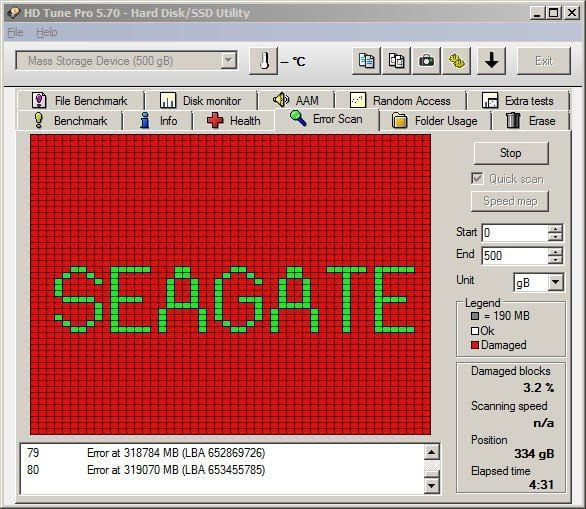The height and width of the screenshot is (509, 586).
Task: Click the thermometer temperature icon
Action: click(x=263, y=61)
